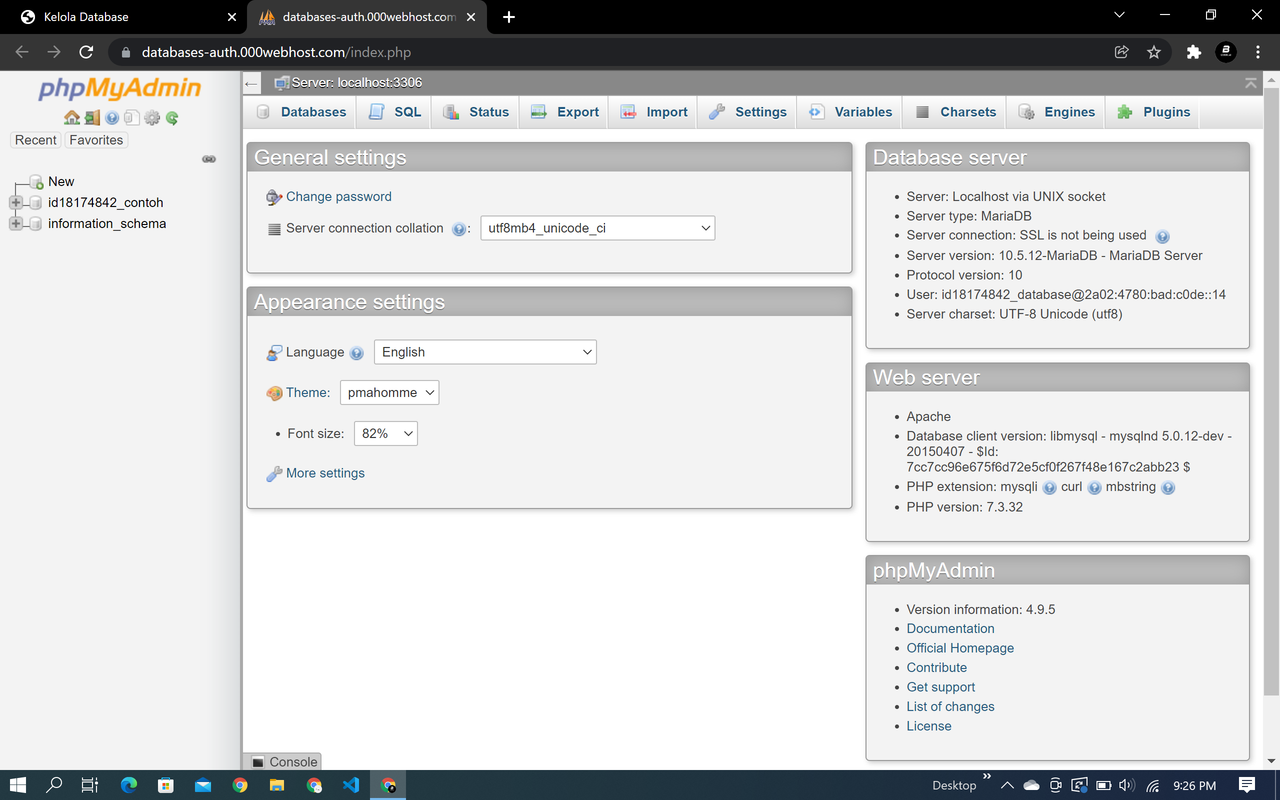Expand the information_schema database tree
Screen dimensions: 1280x800
[15, 224]
